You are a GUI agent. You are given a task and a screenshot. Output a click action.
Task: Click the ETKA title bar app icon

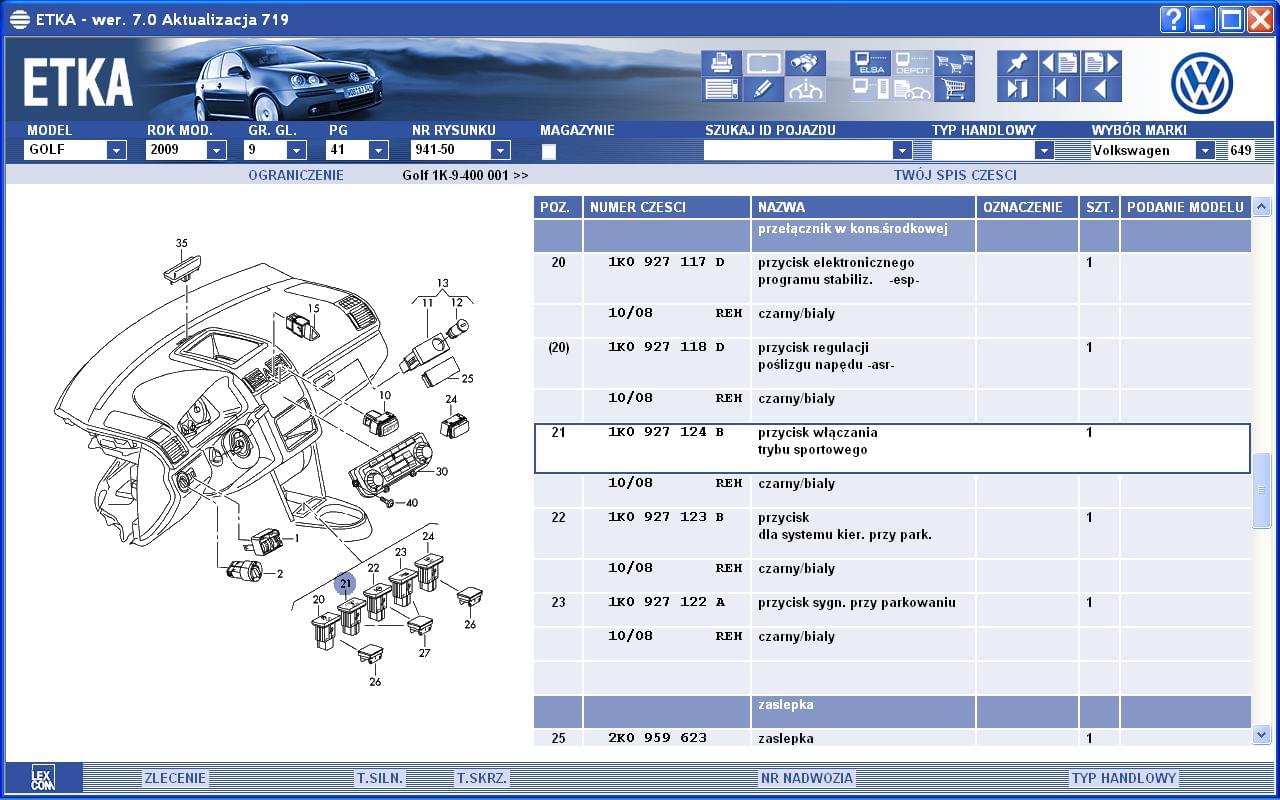(19, 19)
